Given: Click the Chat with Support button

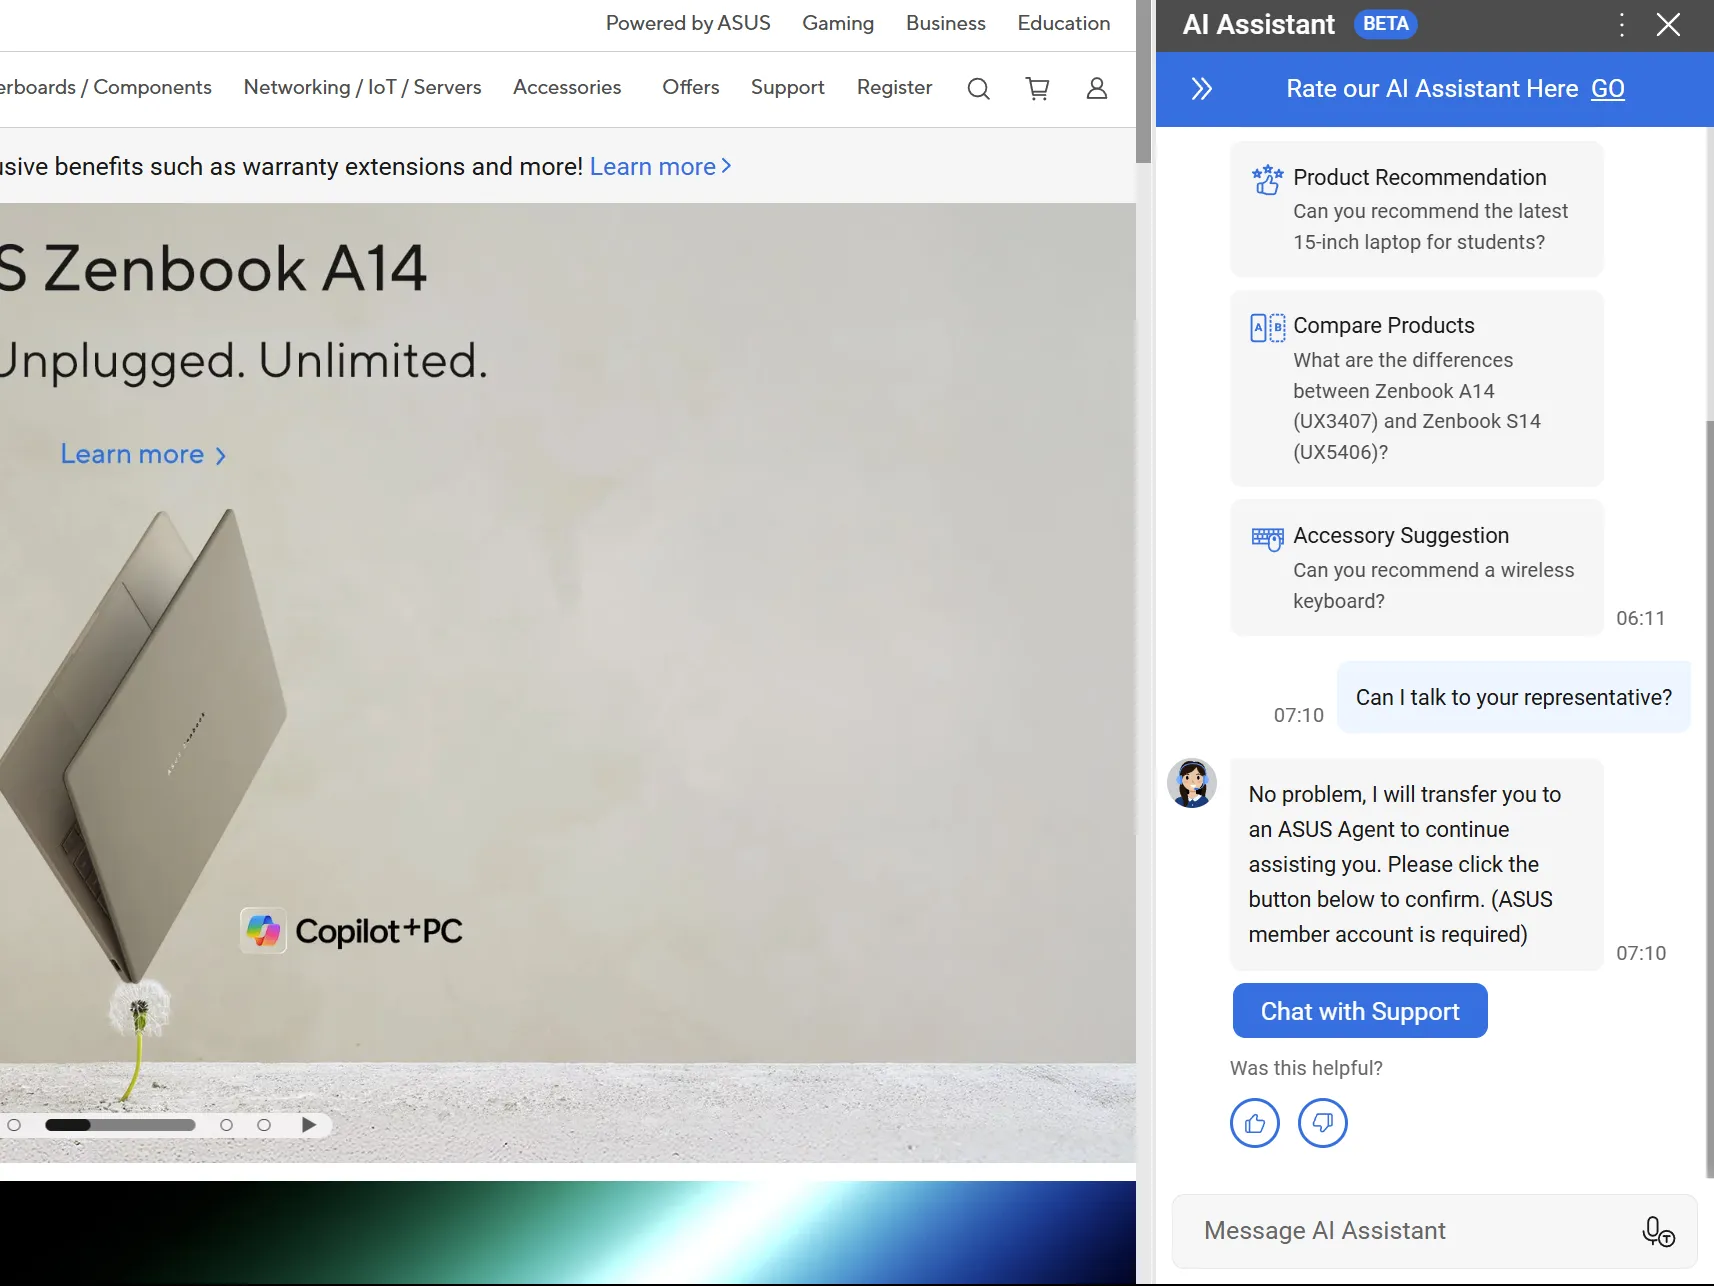Looking at the screenshot, I should [x=1360, y=1011].
